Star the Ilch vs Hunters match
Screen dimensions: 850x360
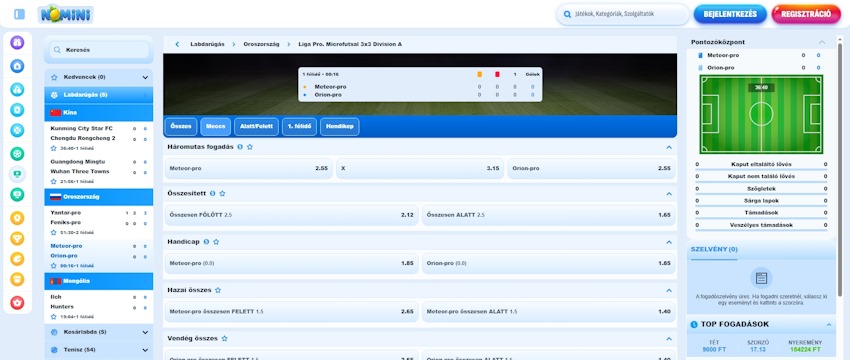54,317
